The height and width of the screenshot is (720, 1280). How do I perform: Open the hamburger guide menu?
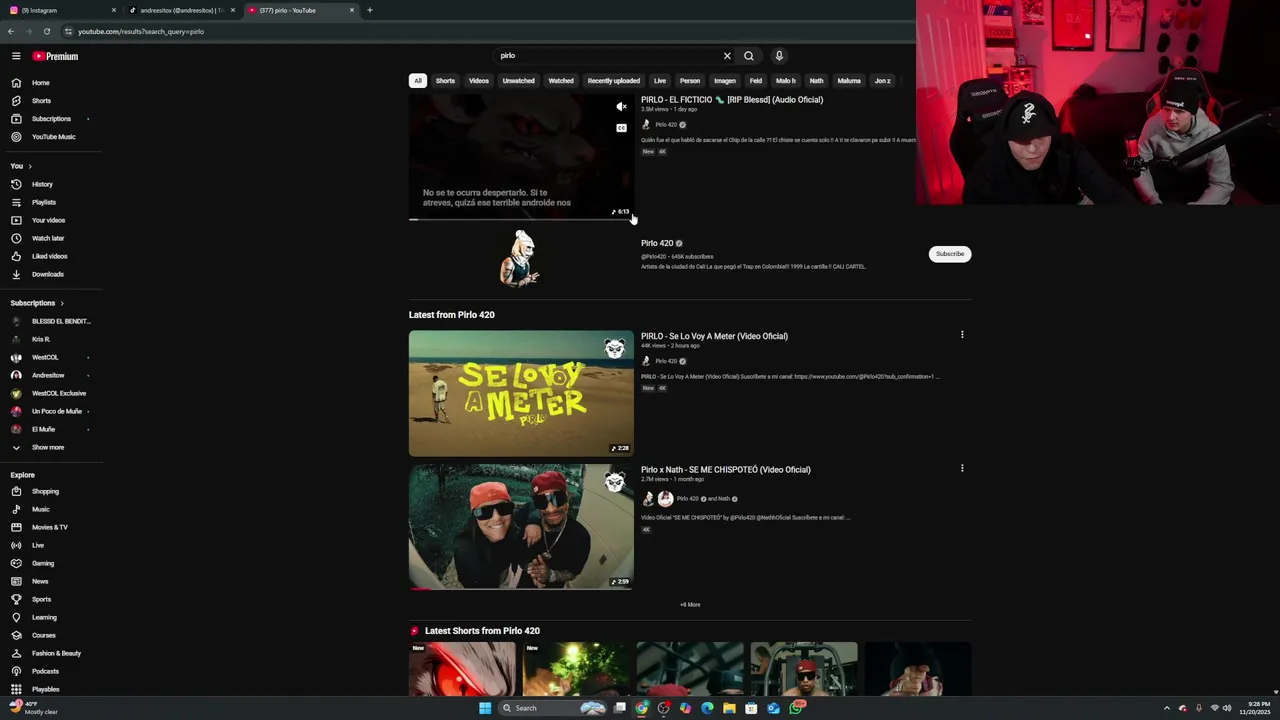coord(16,56)
